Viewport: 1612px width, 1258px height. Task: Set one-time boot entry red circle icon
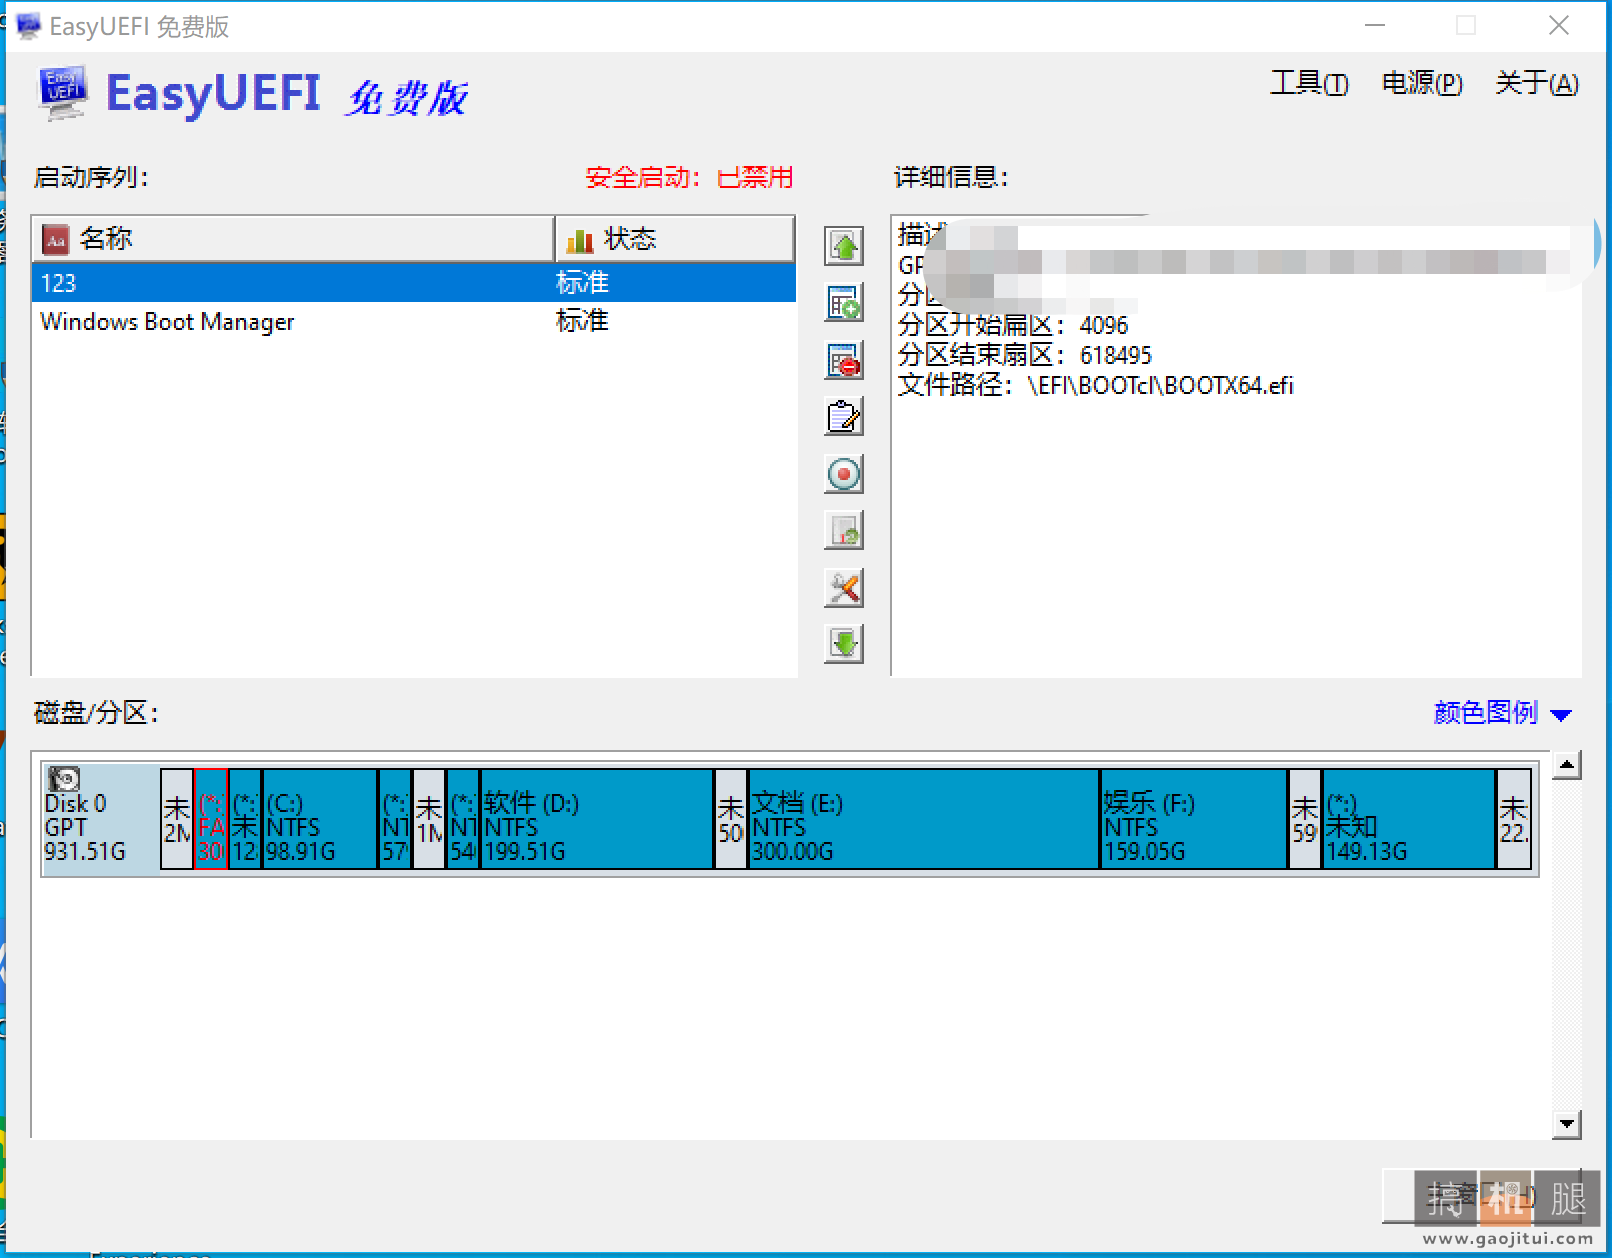[x=844, y=474]
